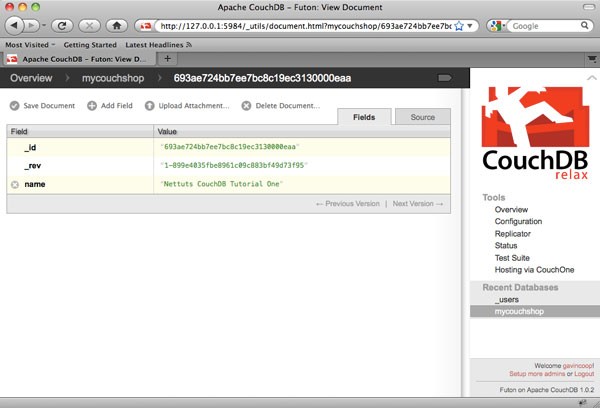The width and height of the screenshot is (600, 408).
Task: Switch to the Fields tab
Action: pyautogui.click(x=364, y=117)
